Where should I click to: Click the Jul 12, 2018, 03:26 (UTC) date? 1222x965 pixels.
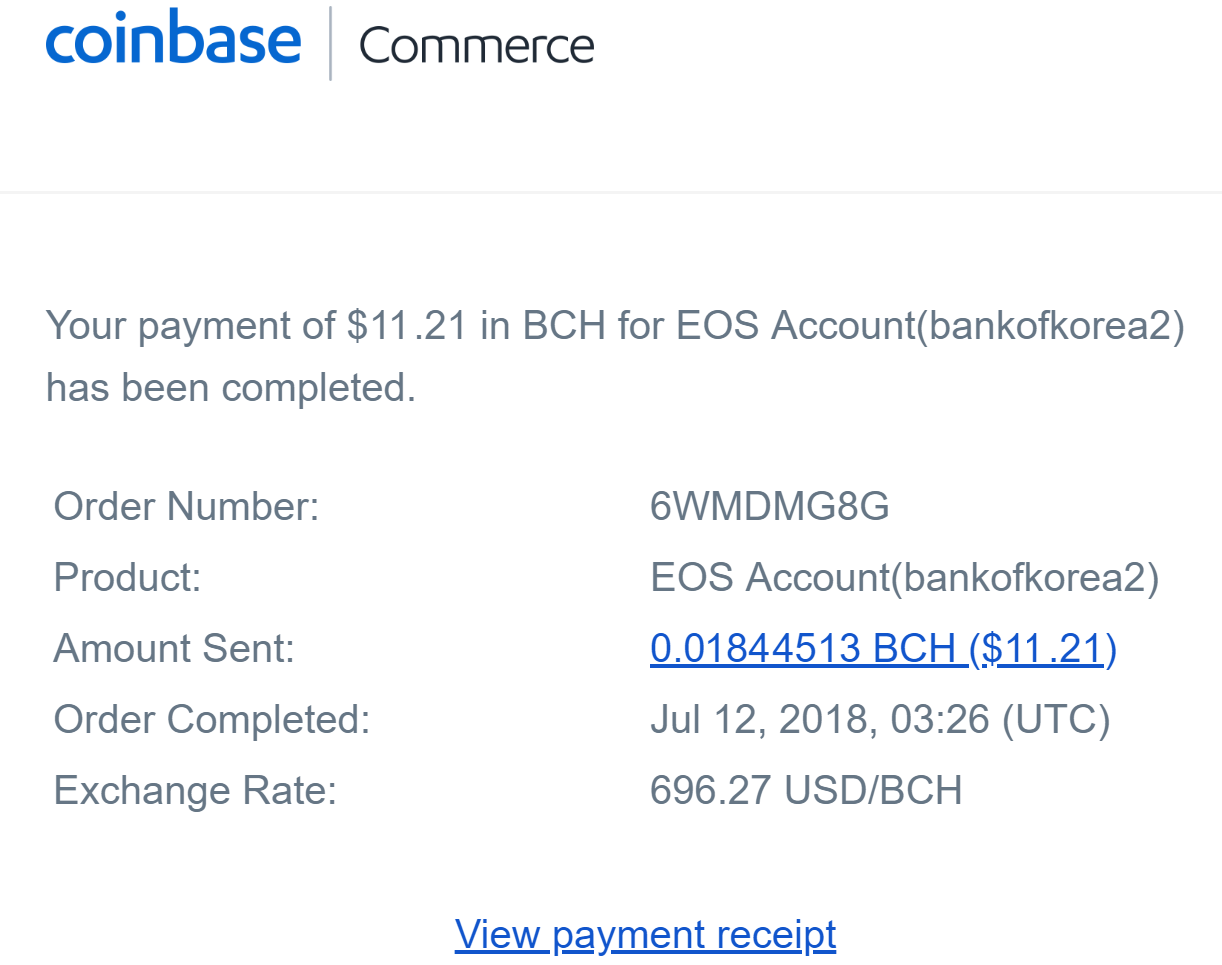pyautogui.click(x=880, y=720)
